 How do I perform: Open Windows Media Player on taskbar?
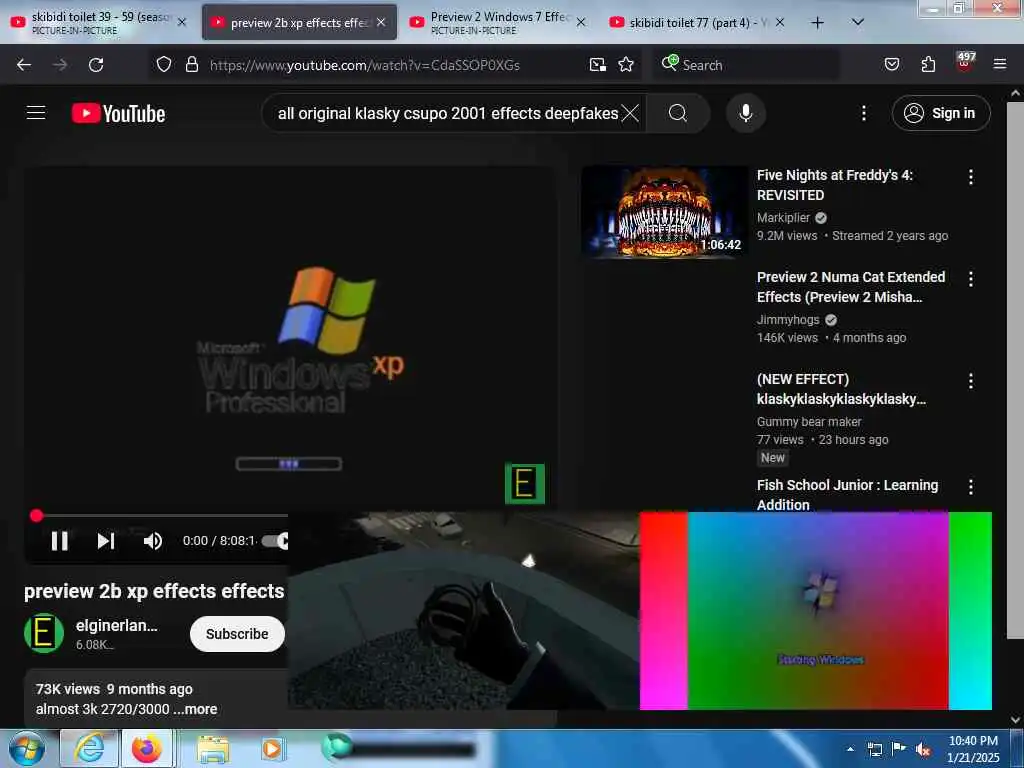(272, 749)
